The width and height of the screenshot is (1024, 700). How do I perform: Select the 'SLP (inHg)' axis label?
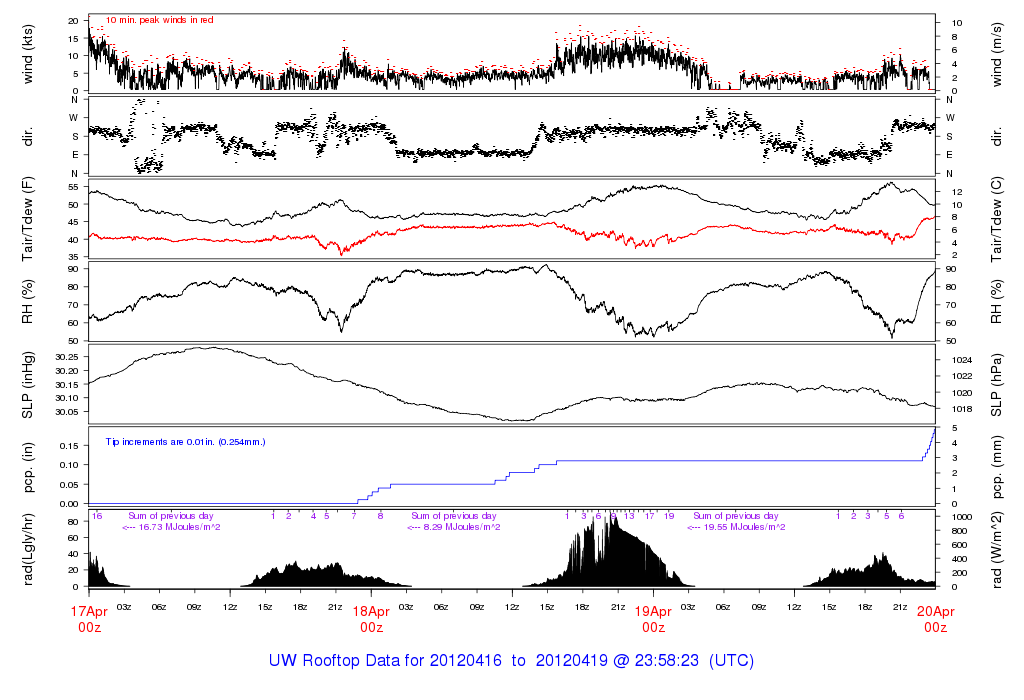click(27, 385)
